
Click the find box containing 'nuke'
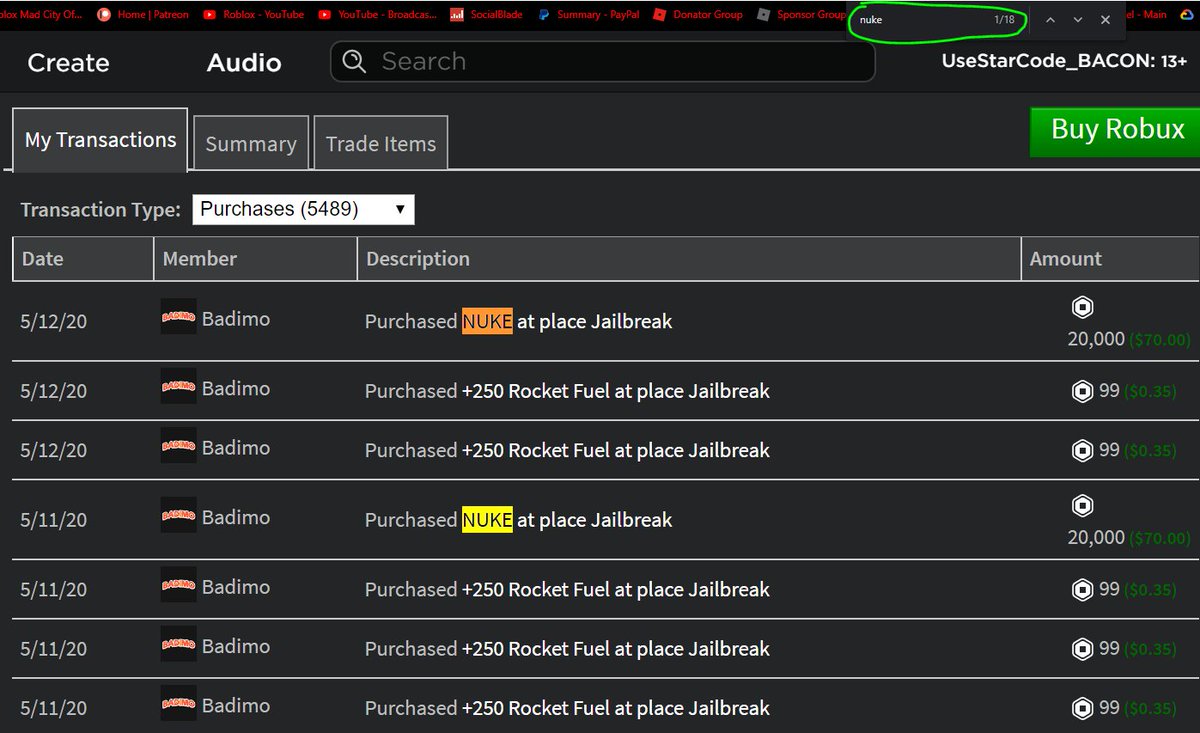920,20
